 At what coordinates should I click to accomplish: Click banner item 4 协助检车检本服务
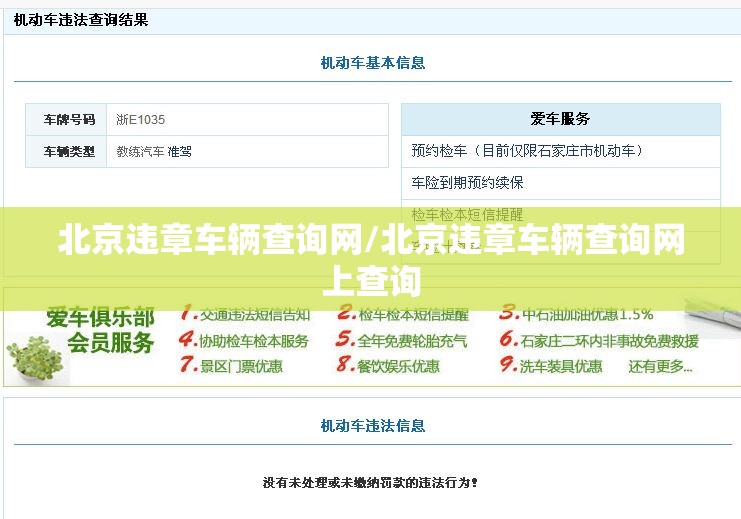(243, 340)
